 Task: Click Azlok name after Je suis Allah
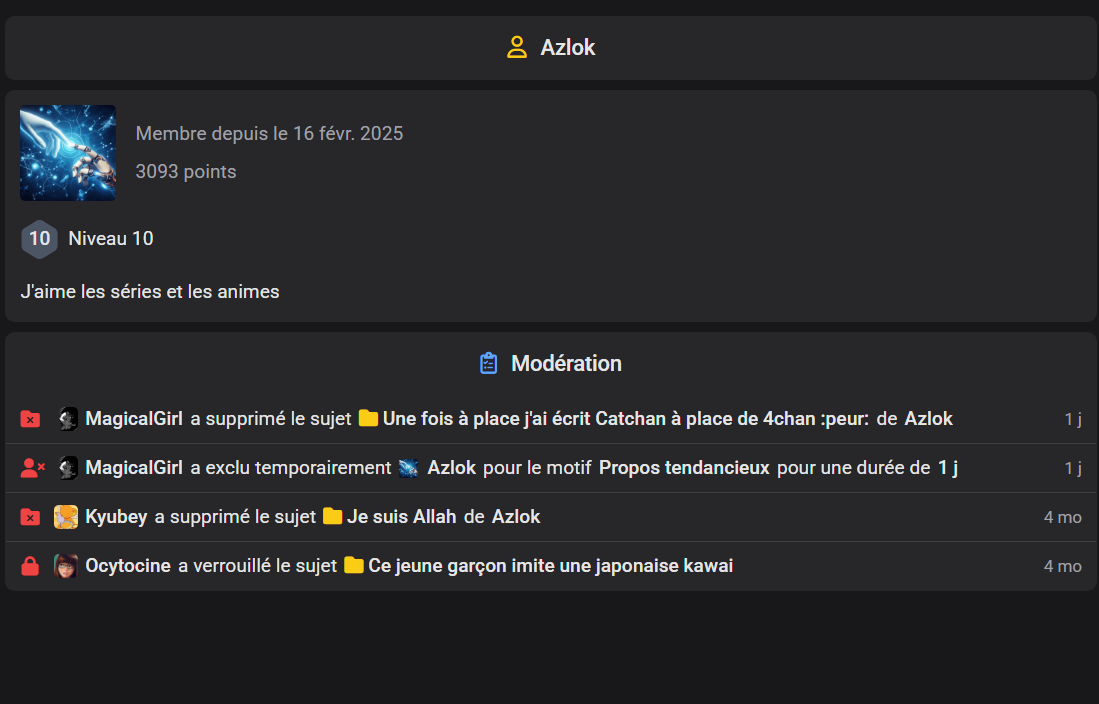516,517
